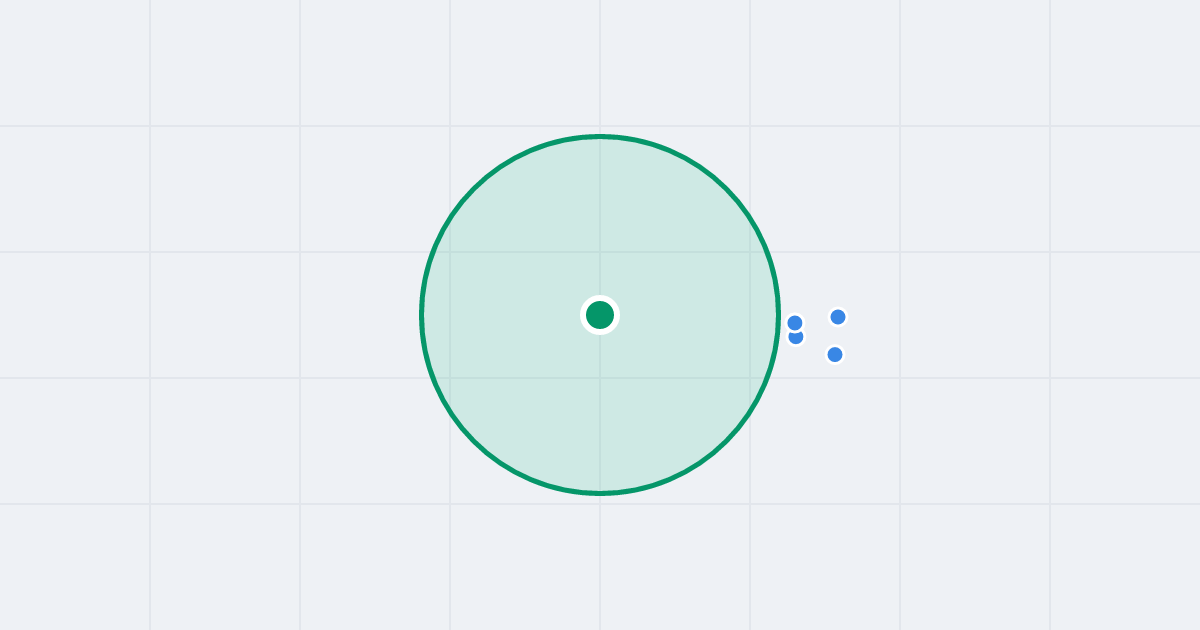Click empty grid space left of the green circle
1200x630 pixels.
coord(225,315)
